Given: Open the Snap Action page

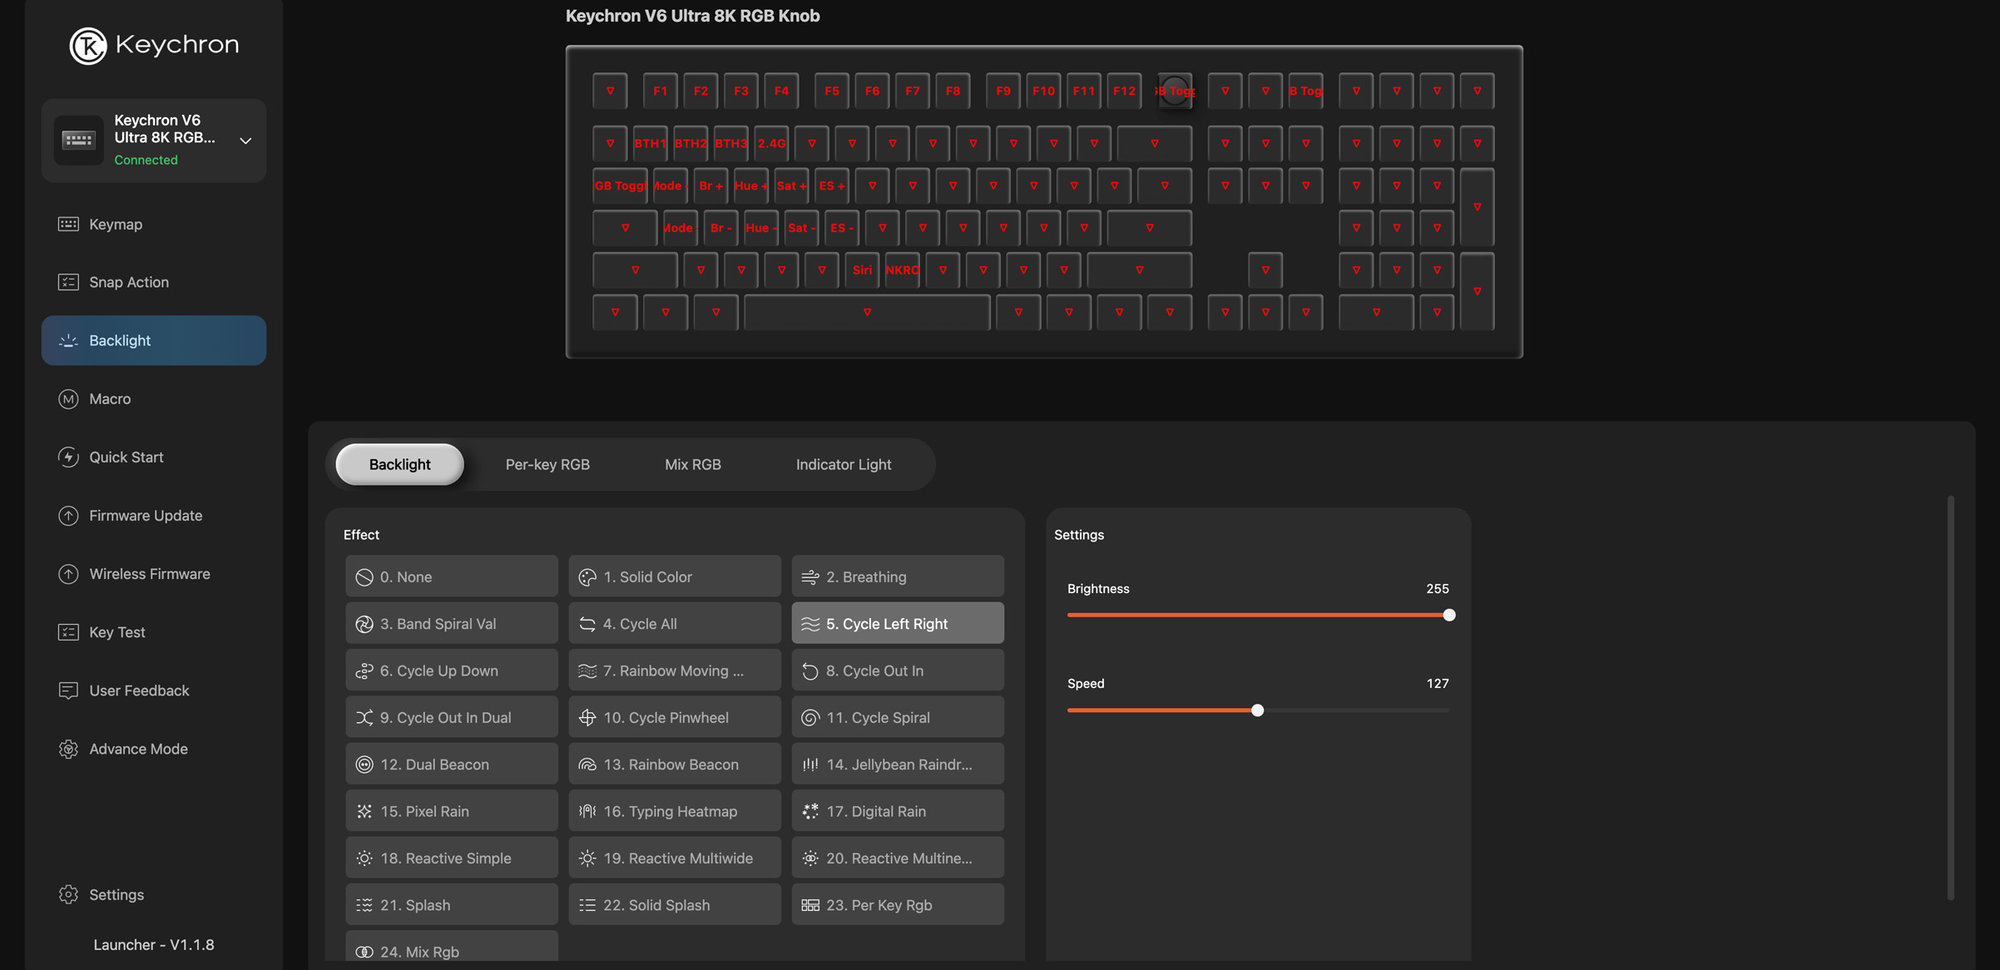Looking at the screenshot, I should click(x=129, y=282).
